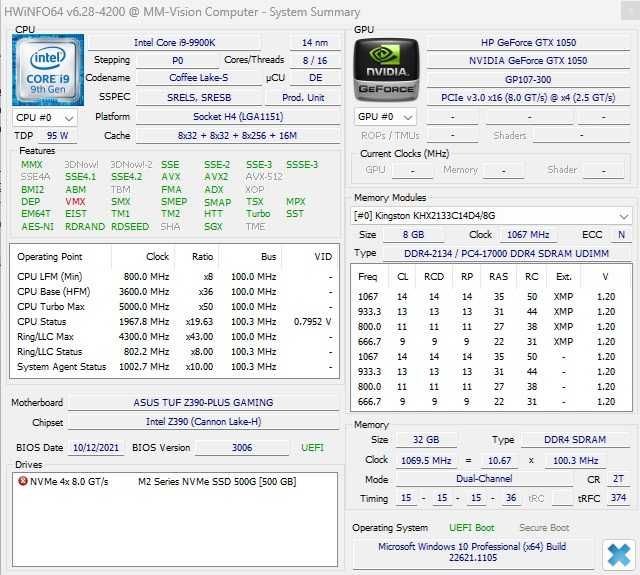
Task: Click the SRELS, SRESB SSPEC value
Action: (199, 98)
